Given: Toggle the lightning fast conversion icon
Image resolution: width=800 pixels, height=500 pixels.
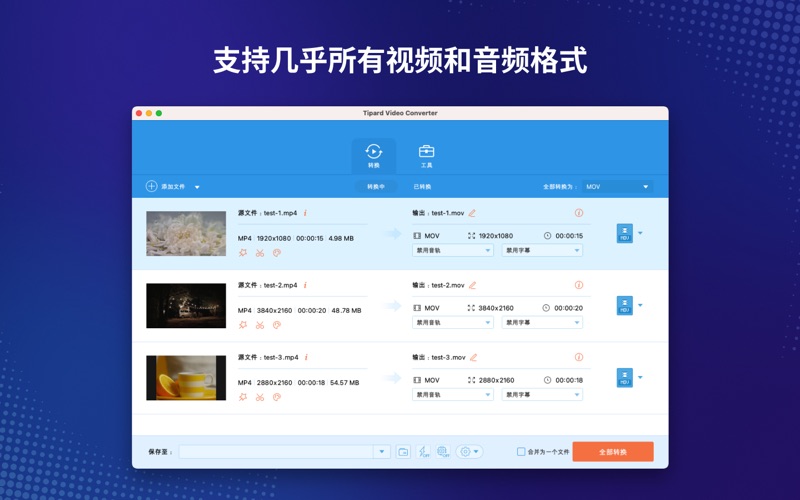Looking at the screenshot, I should [x=423, y=452].
